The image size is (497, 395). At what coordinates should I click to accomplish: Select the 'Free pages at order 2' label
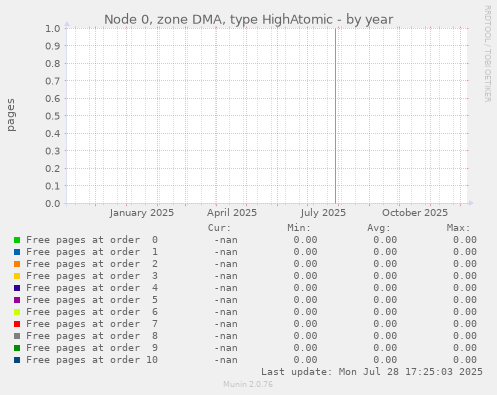[92, 264]
